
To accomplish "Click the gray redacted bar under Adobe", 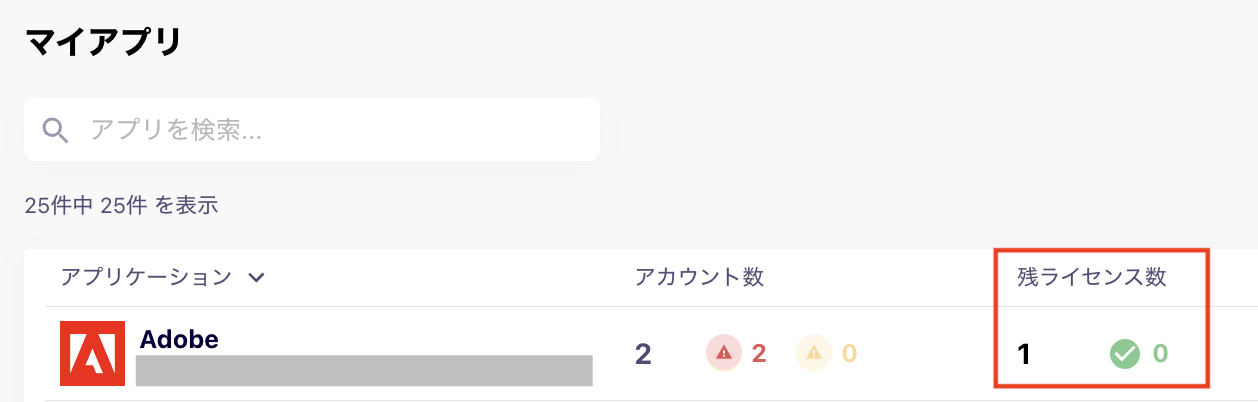I will click(x=364, y=370).
